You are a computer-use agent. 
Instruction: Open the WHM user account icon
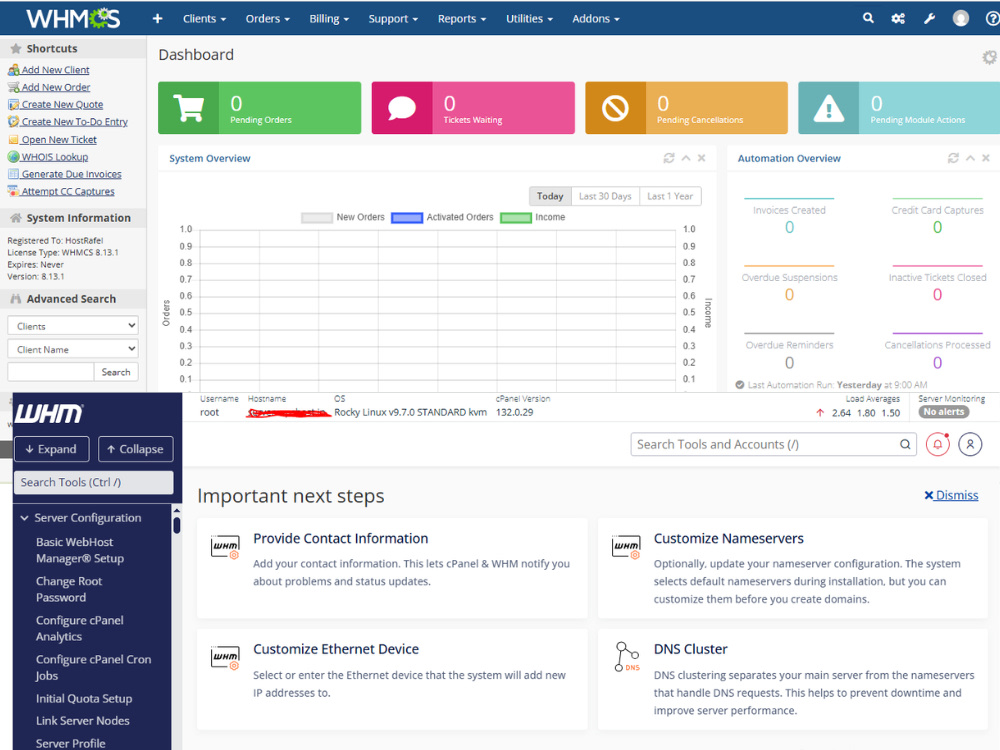tap(970, 445)
